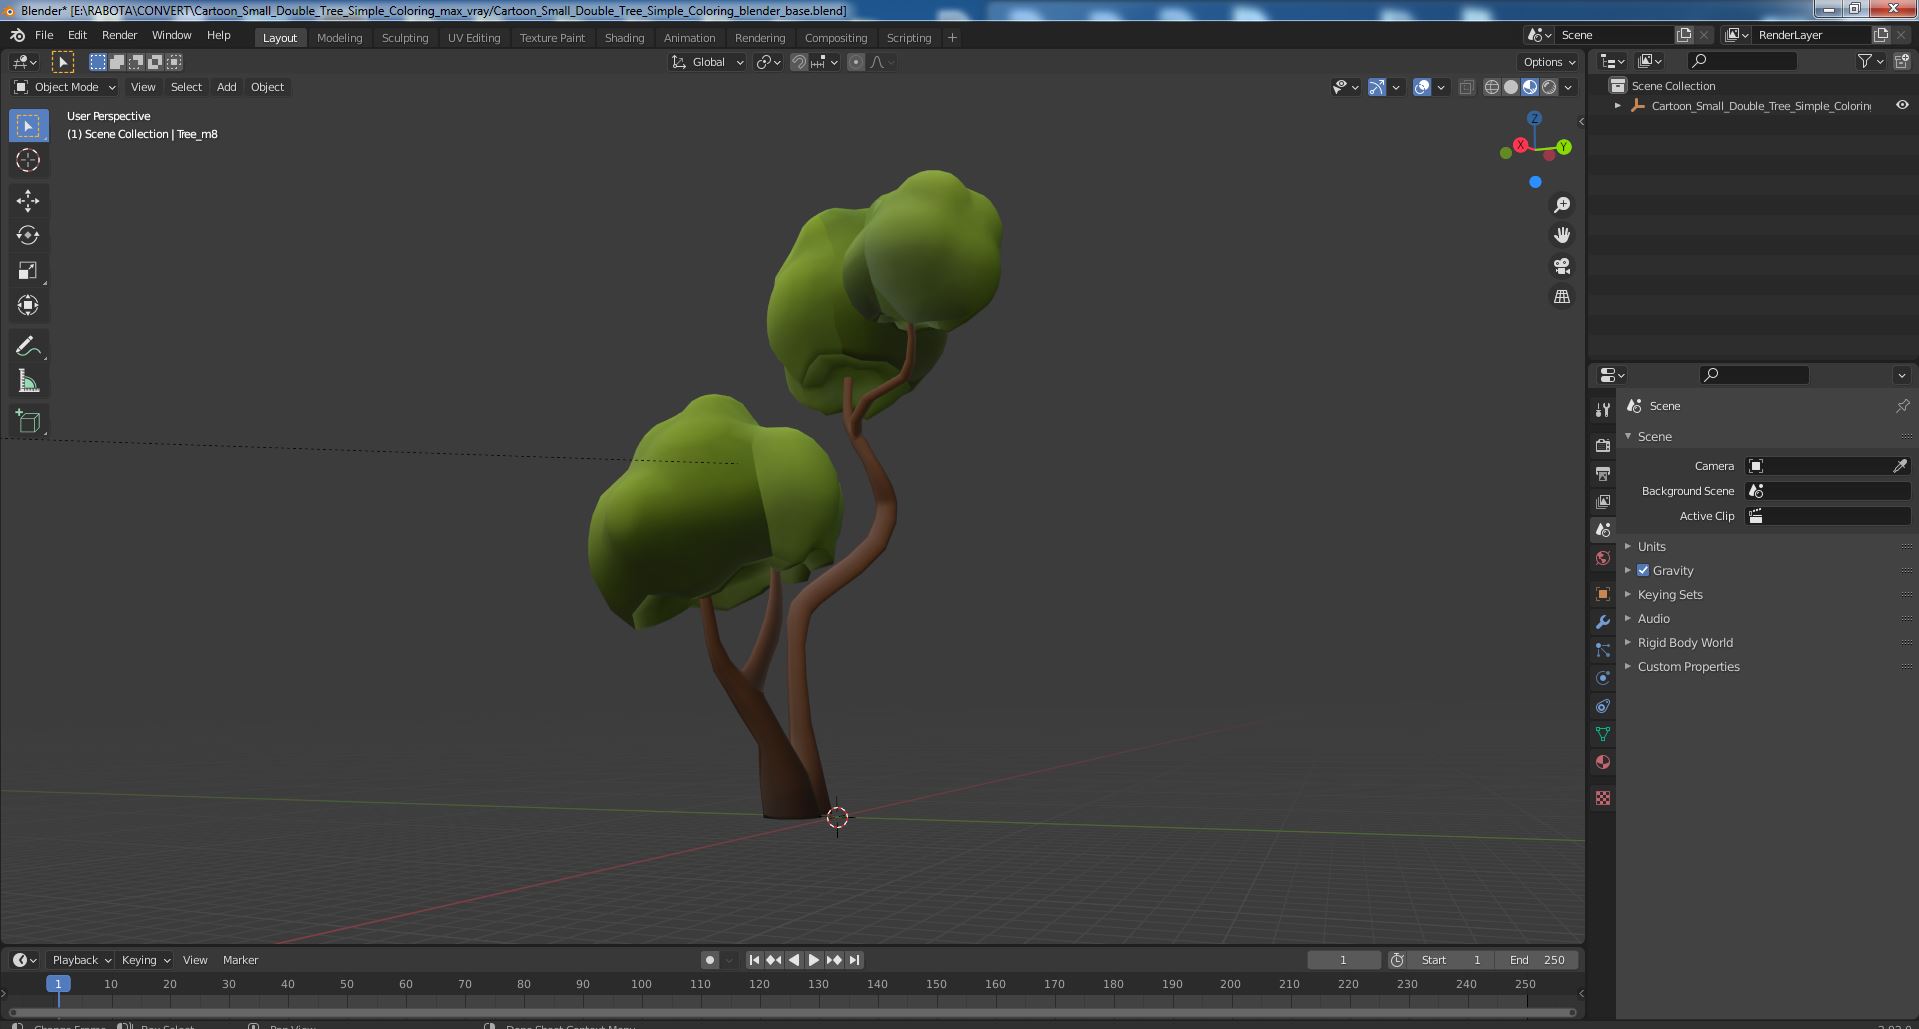This screenshot has height=1029, width=1919.
Task: Open the Render properties tab
Action: [x=1603, y=446]
